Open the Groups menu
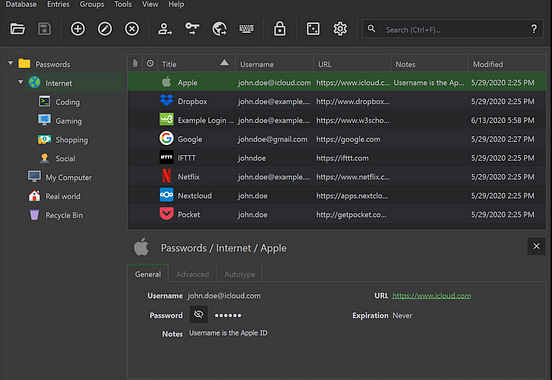552x380 pixels. (x=92, y=4)
